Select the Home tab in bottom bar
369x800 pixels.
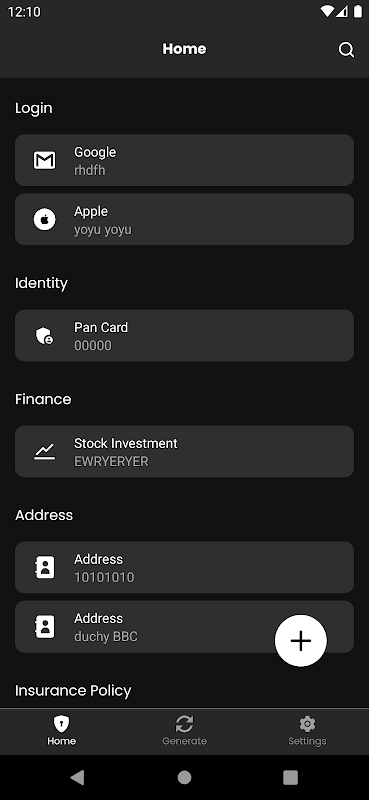(x=62, y=731)
